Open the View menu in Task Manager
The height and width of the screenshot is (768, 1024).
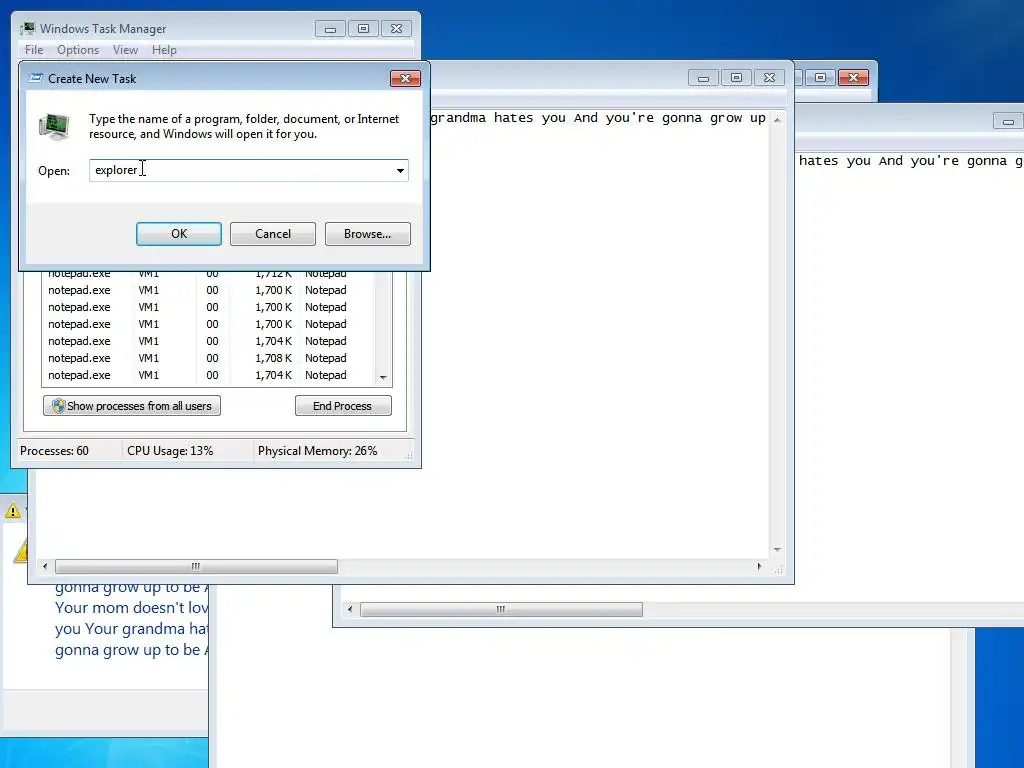(125, 50)
